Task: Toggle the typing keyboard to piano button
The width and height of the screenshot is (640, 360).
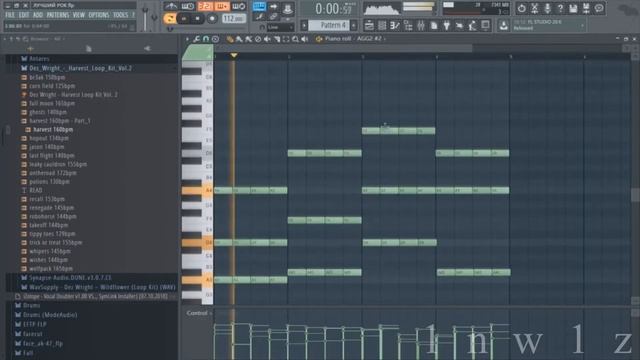Action: coord(259,7)
